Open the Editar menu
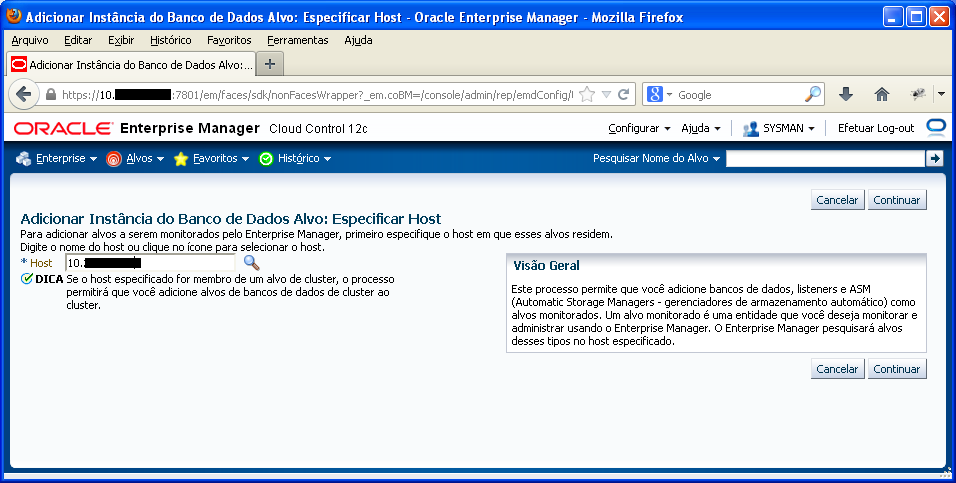956x483 pixels. click(x=78, y=40)
